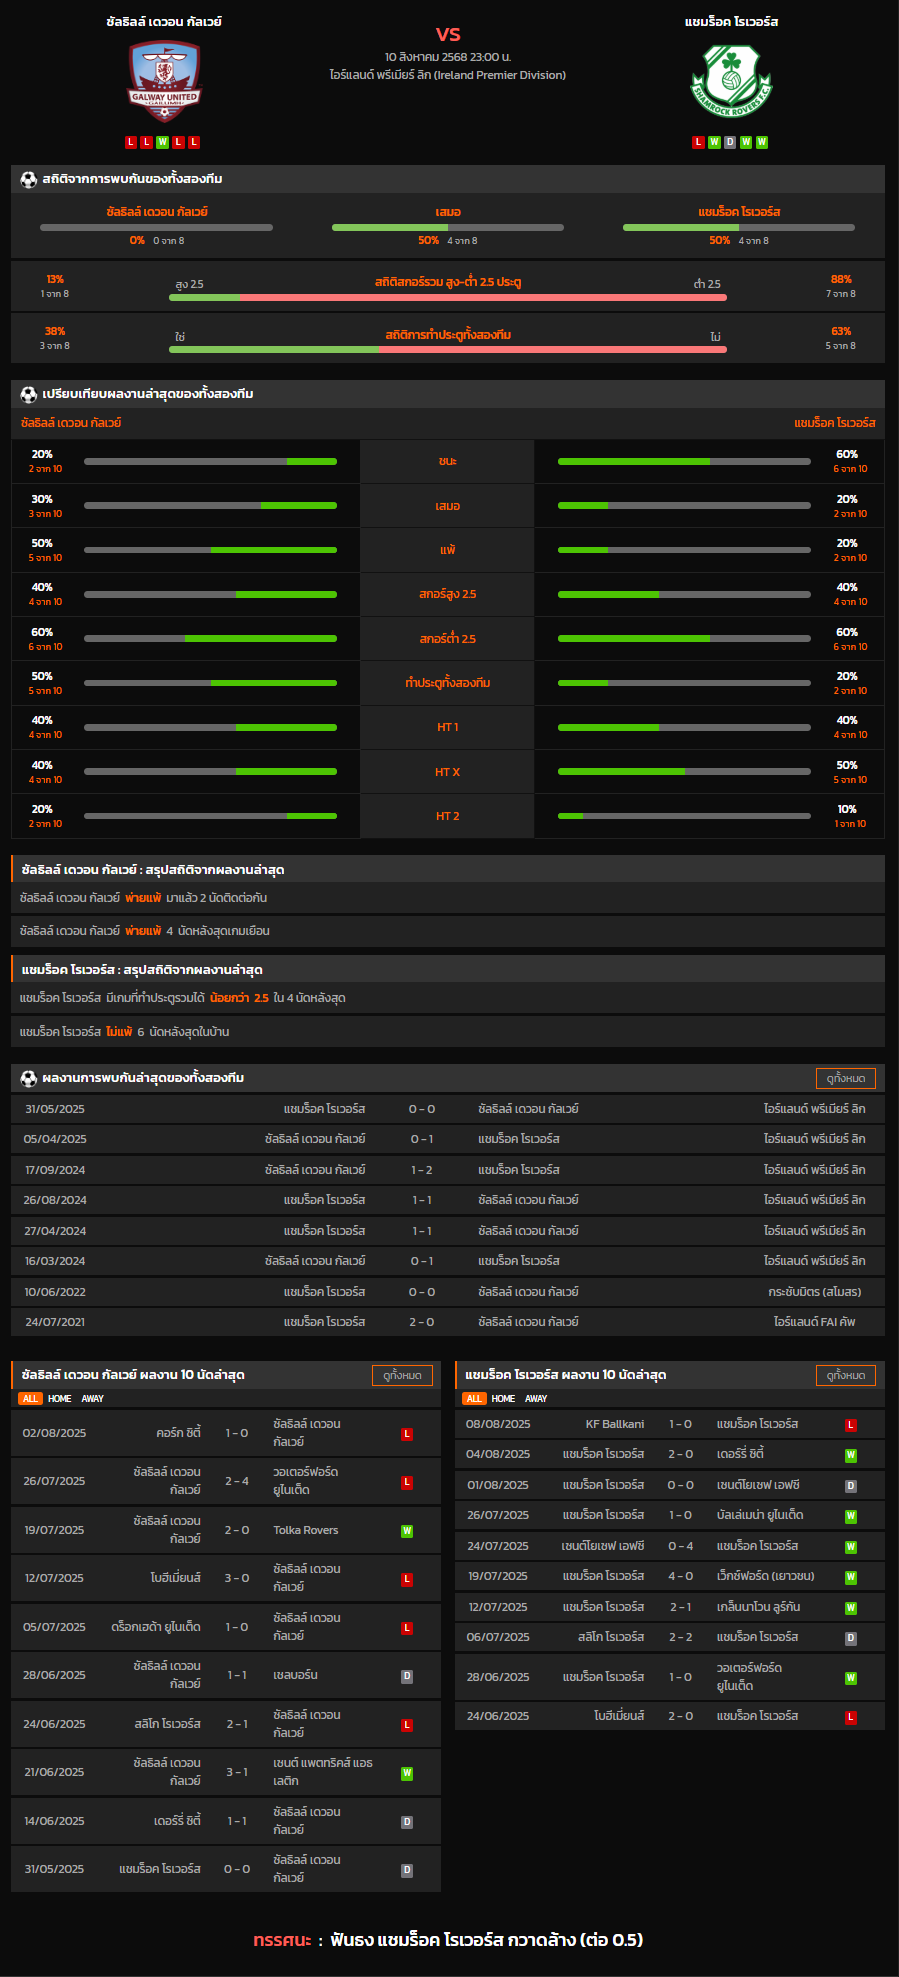Click L badge for Galway 24/06/2025 2-1 match

(407, 1725)
